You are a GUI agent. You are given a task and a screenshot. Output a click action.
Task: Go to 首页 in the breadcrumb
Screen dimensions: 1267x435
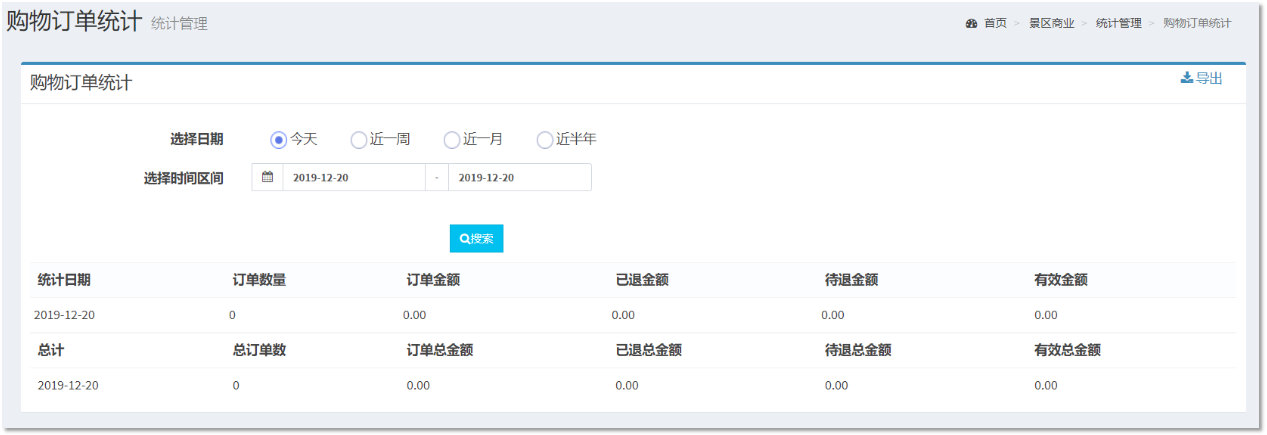tap(995, 23)
